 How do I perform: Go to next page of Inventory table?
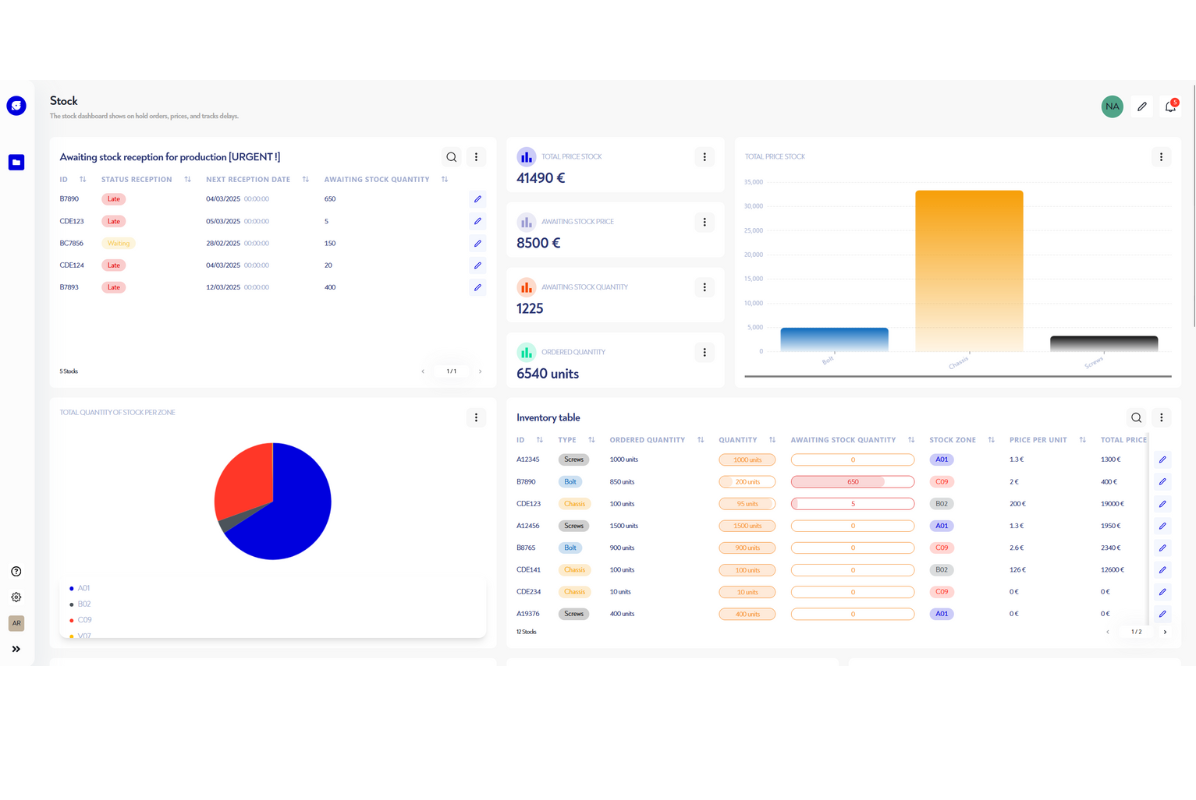pyautogui.click(x=1165, y=632)
